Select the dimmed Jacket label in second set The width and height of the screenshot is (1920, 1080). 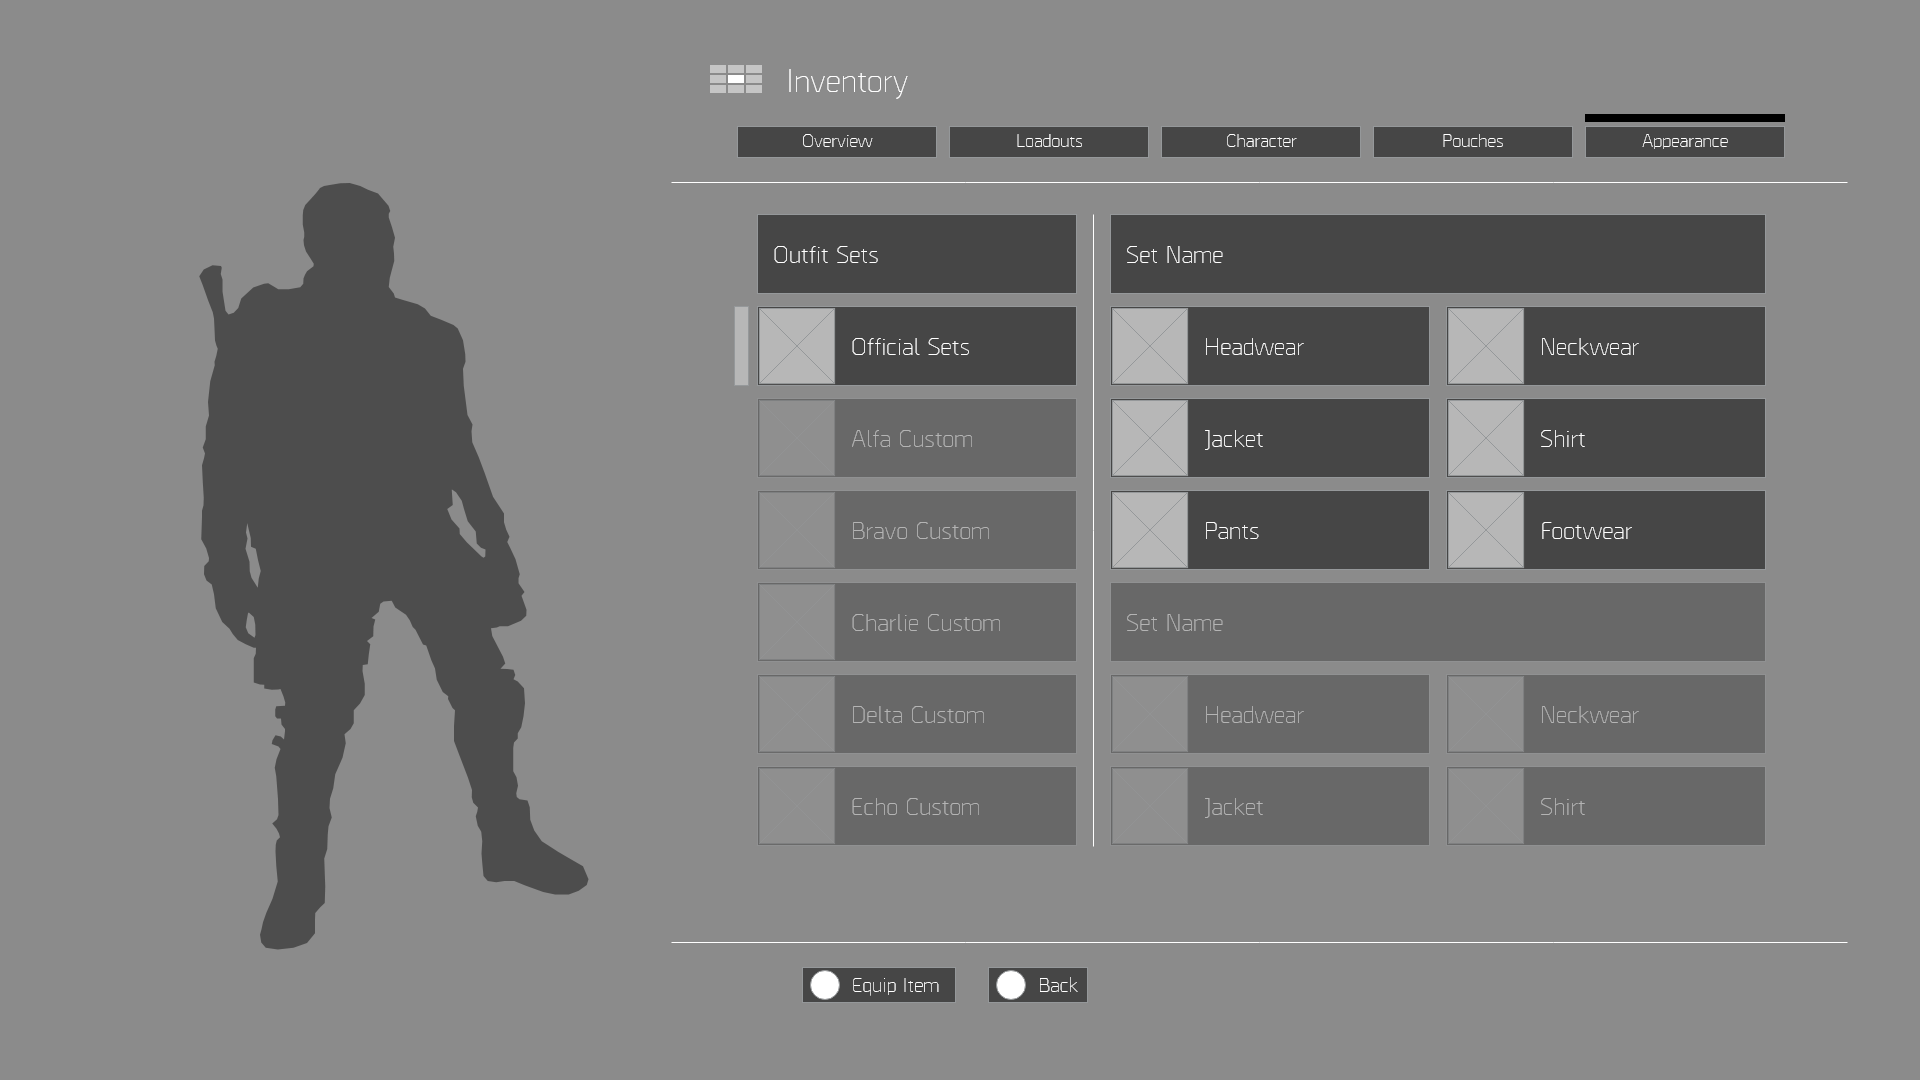pos(1233,807)
